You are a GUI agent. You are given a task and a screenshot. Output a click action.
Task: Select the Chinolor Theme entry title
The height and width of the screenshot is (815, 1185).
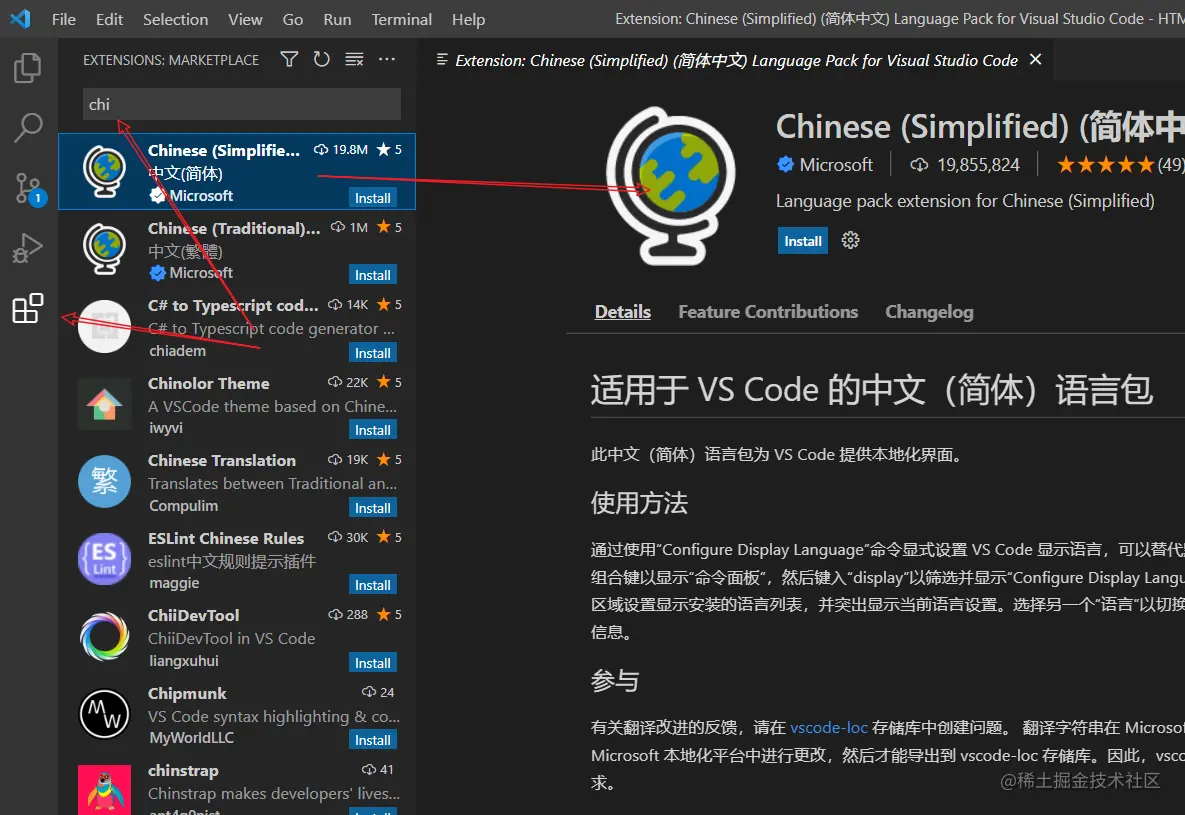coord(209,383)
